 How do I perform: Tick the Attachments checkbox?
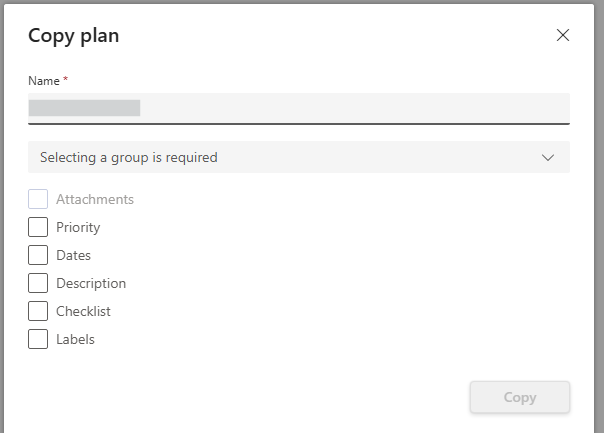tap(38, 199)
